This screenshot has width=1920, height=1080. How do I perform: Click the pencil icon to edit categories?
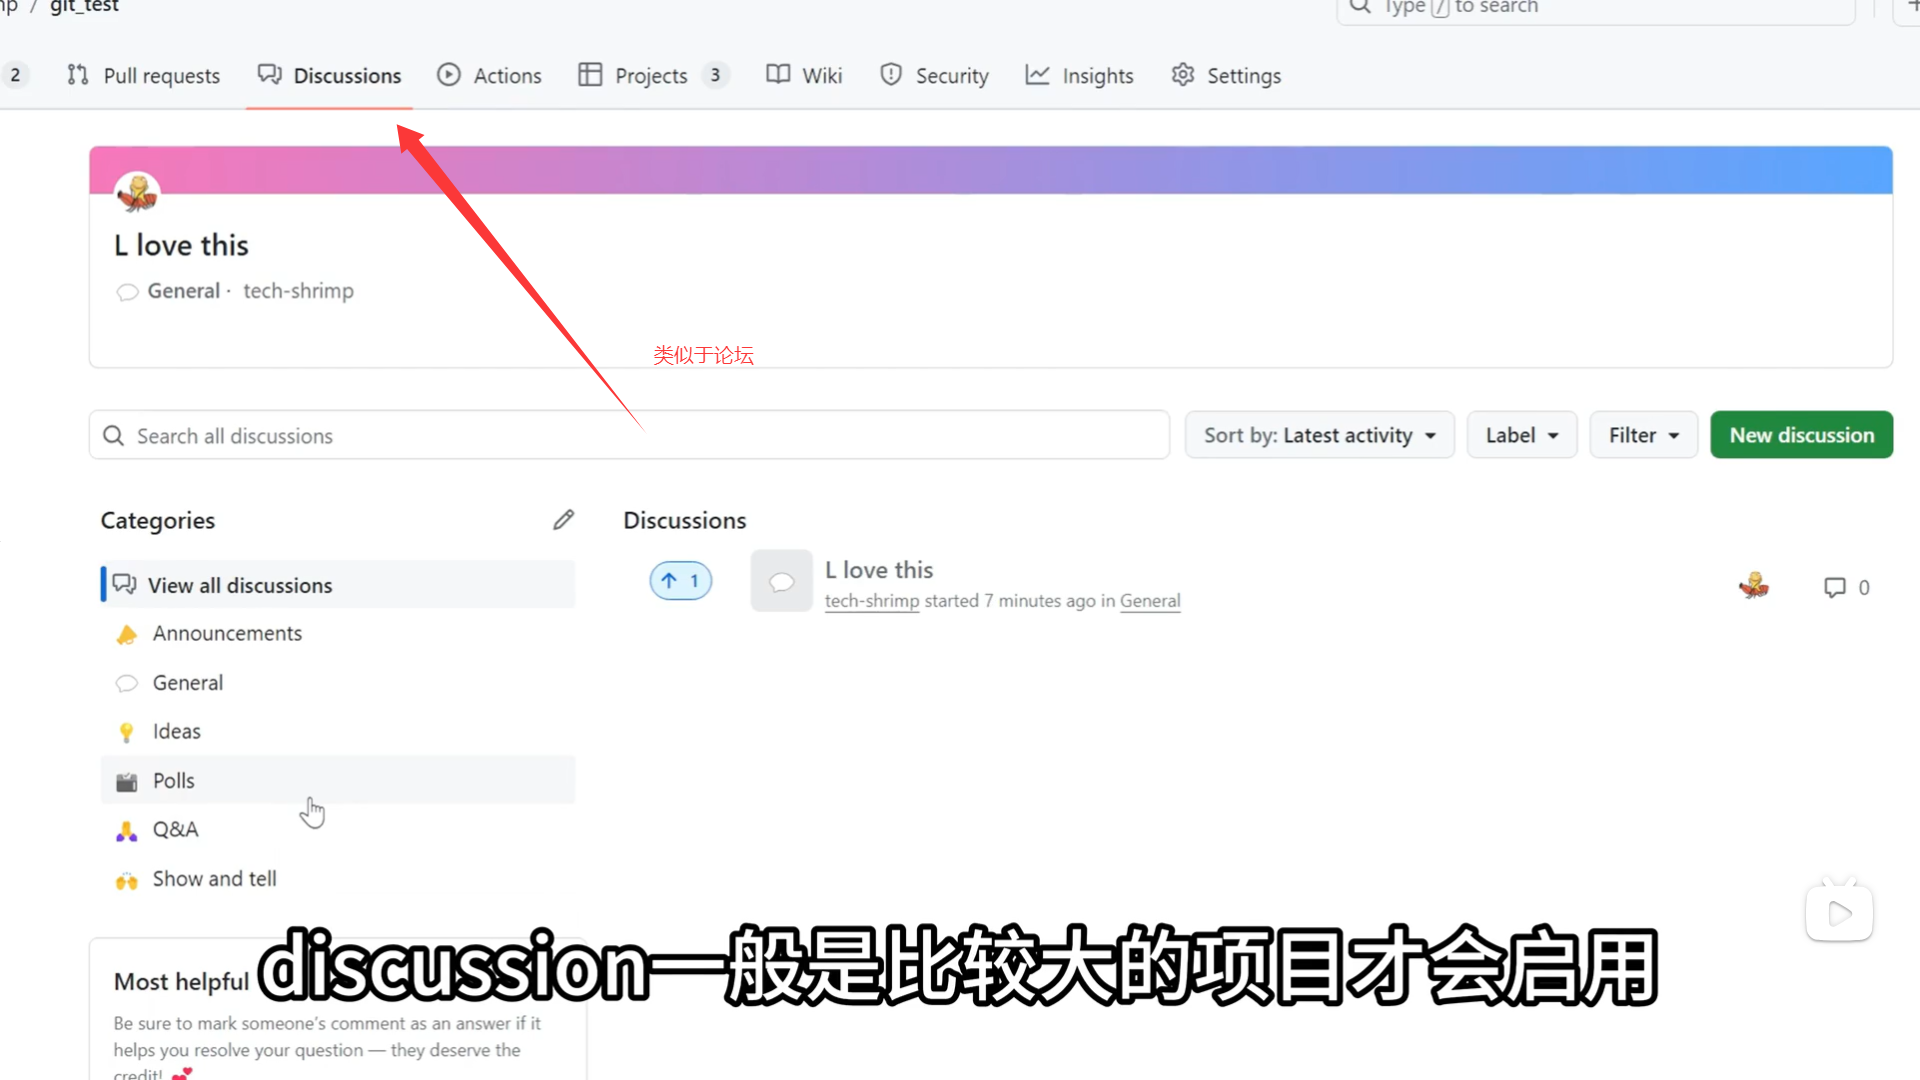pos(563,520)
